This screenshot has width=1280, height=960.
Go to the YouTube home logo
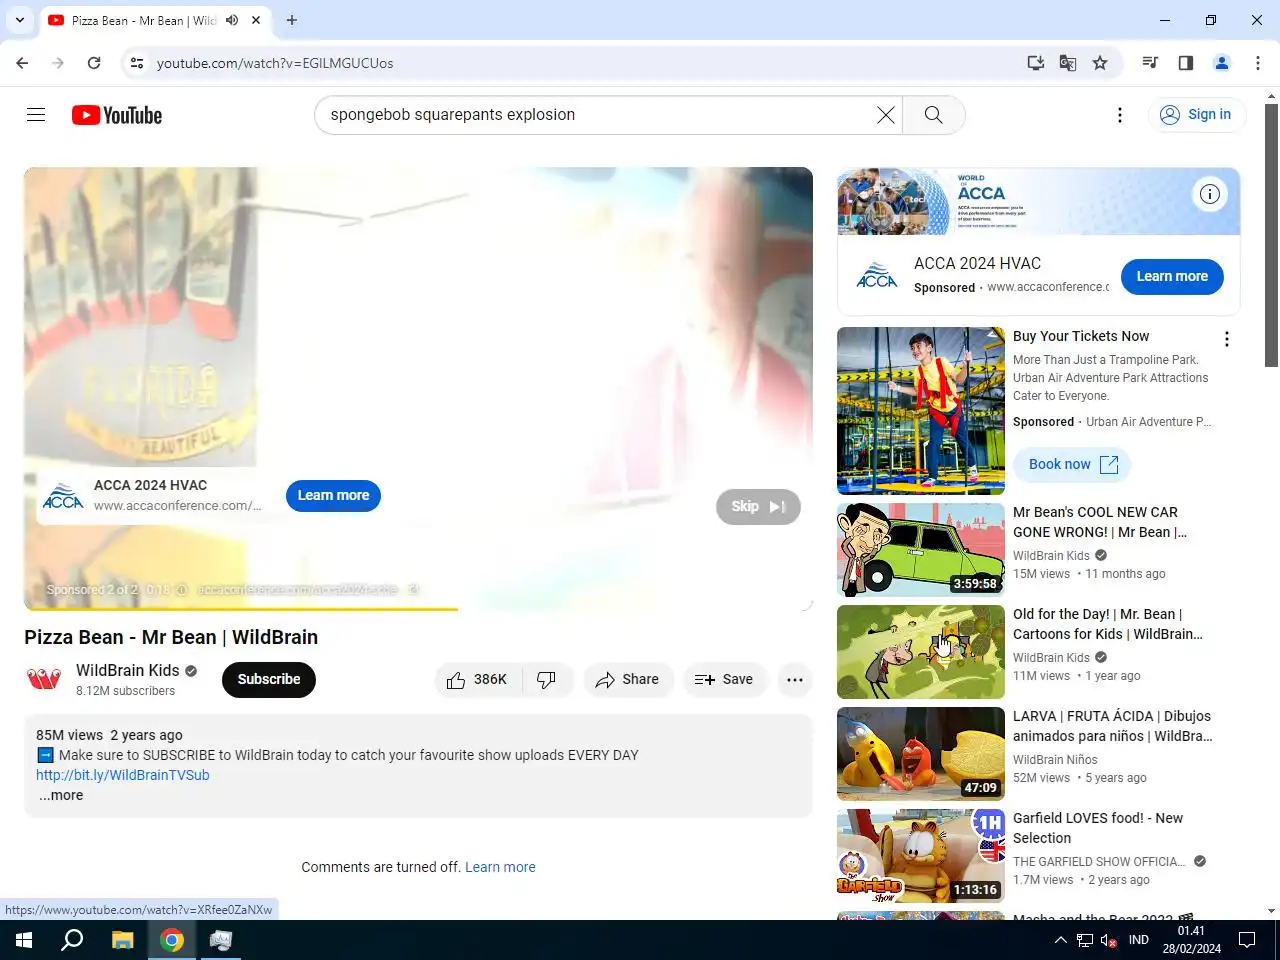(x=117, y=115)
